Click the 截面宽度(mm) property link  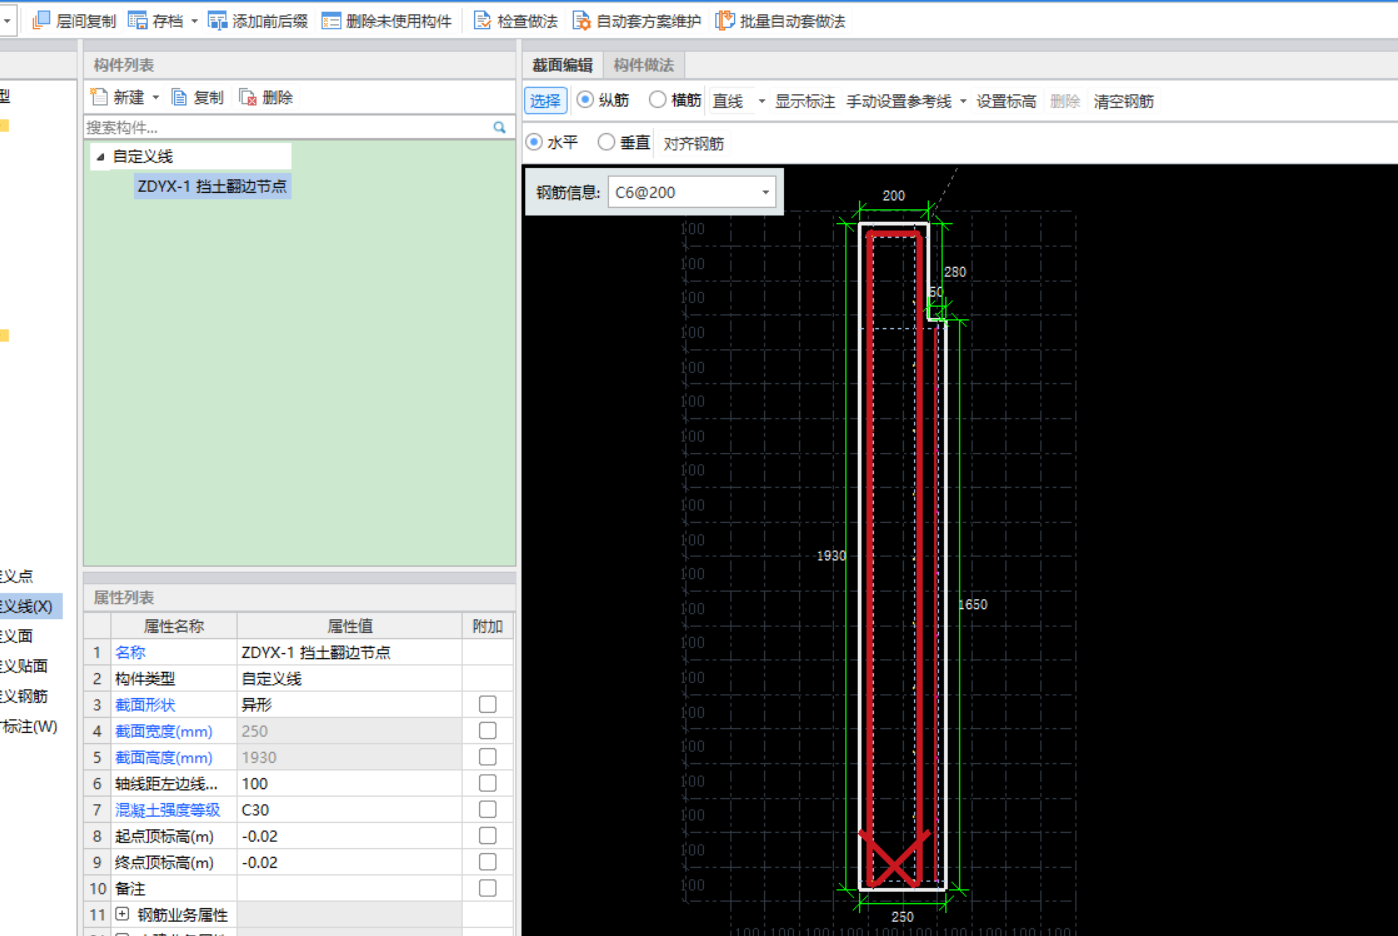coord(164,731)
